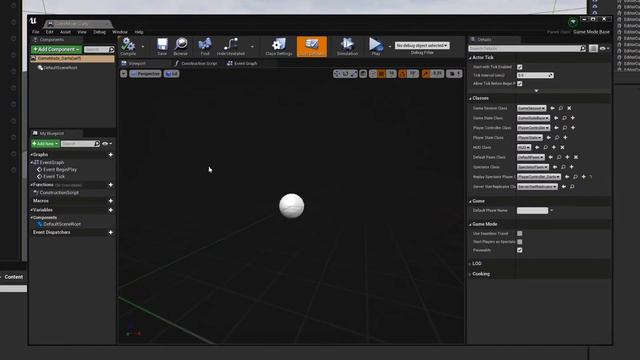Open My Blueprint view options eye
Image resolution: width=640 pixels, height=360 pixels.
click(107, 144)
